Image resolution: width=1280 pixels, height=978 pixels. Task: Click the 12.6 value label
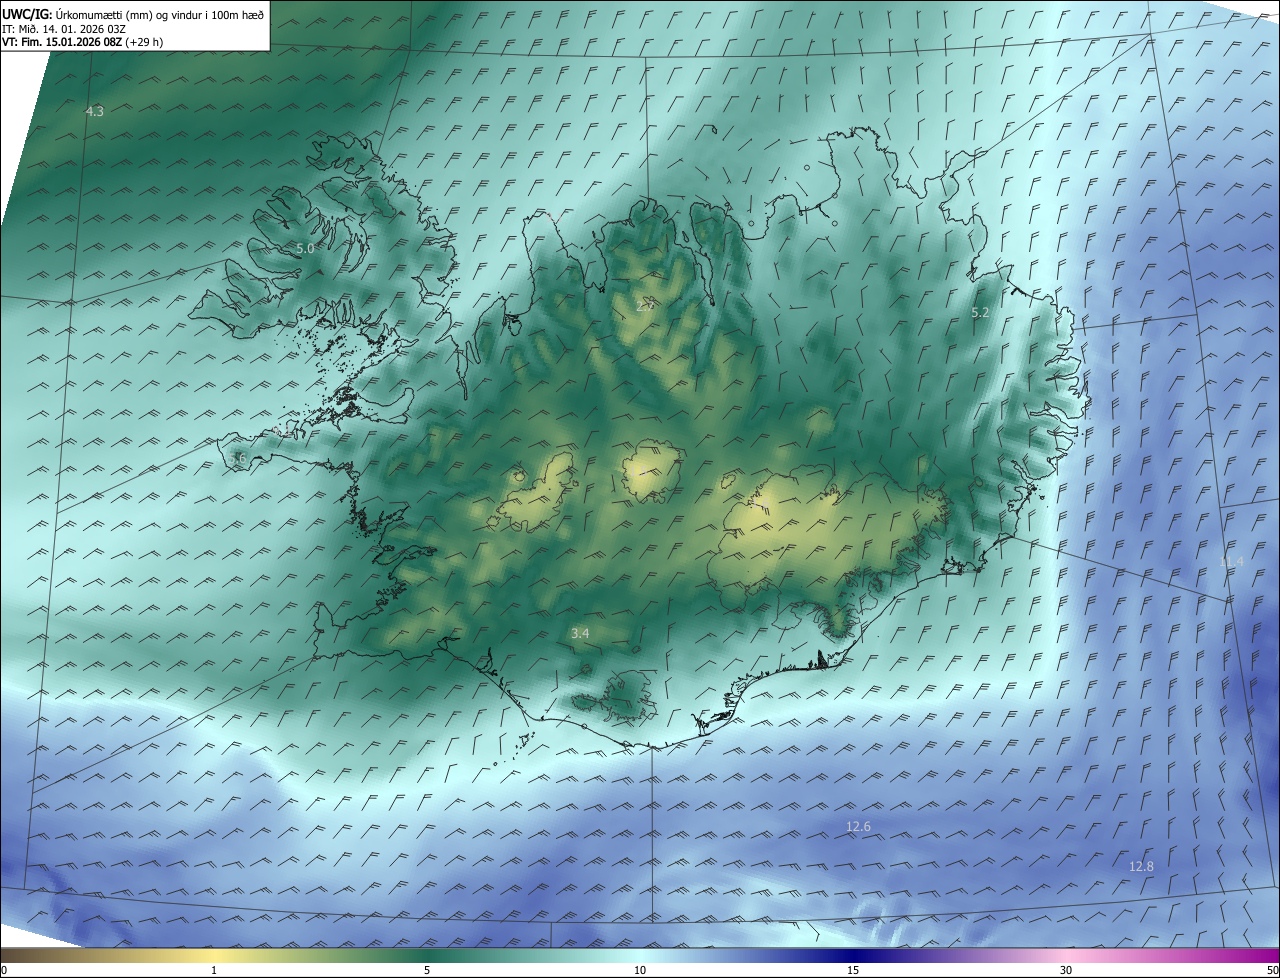(858, 826)
